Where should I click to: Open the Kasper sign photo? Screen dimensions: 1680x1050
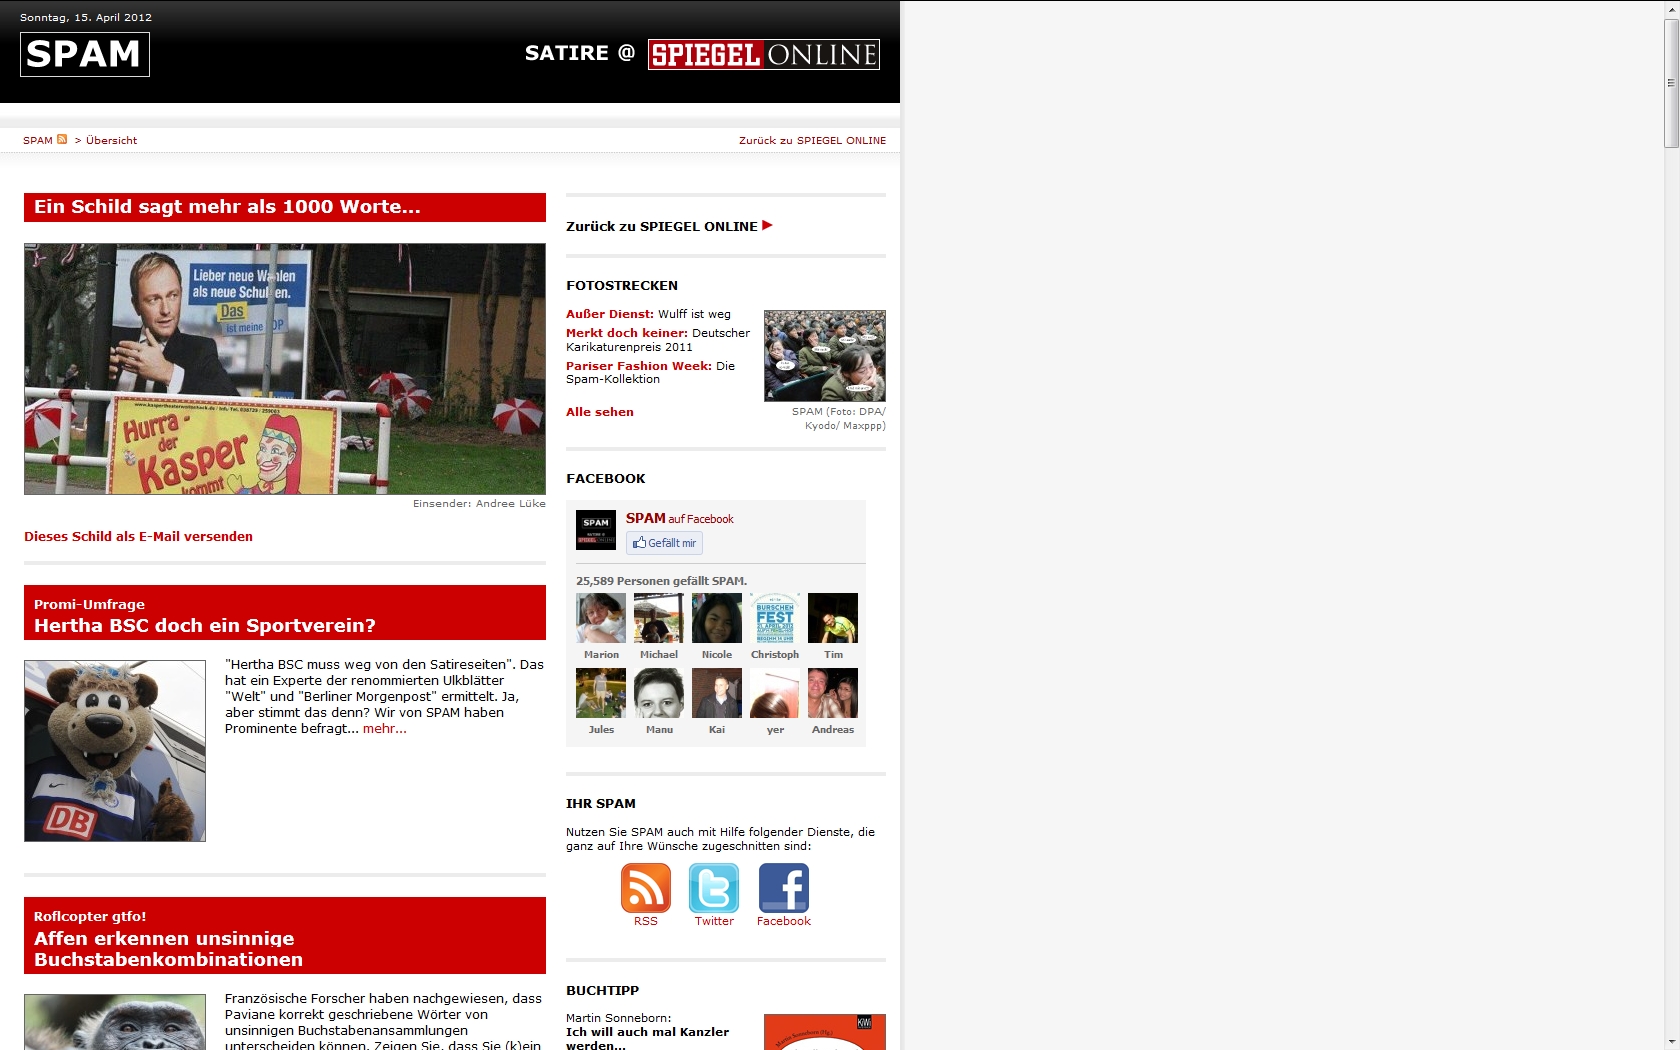click(x=285, y=369)
